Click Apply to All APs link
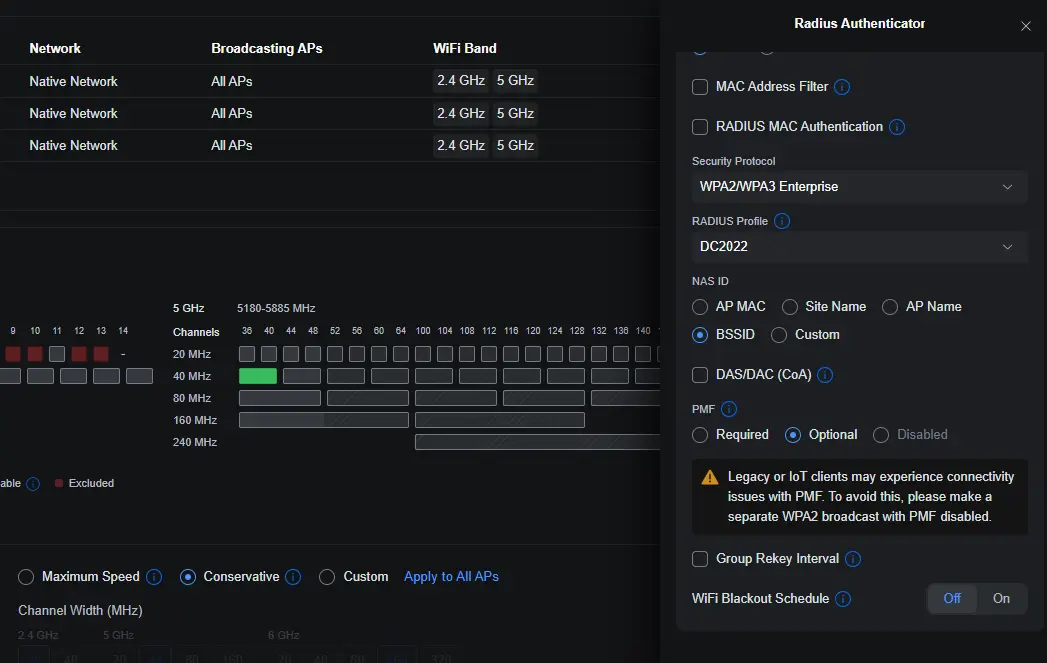 point(451,577)
